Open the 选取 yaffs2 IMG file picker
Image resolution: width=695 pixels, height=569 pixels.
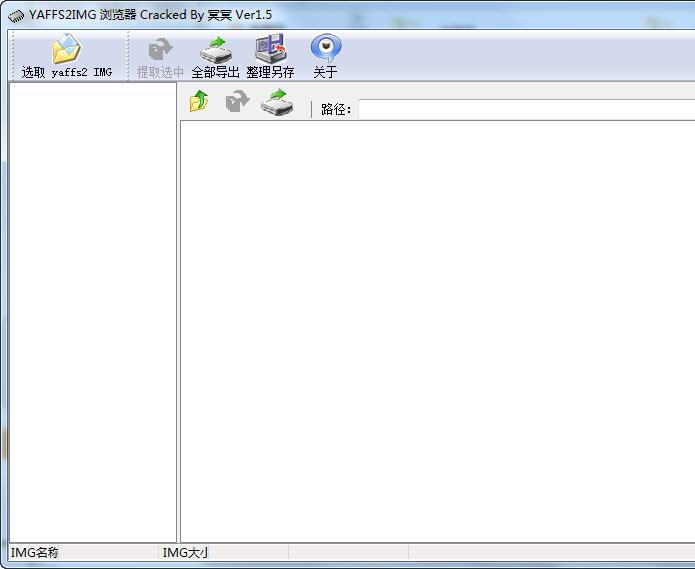[x=66, y=56]
